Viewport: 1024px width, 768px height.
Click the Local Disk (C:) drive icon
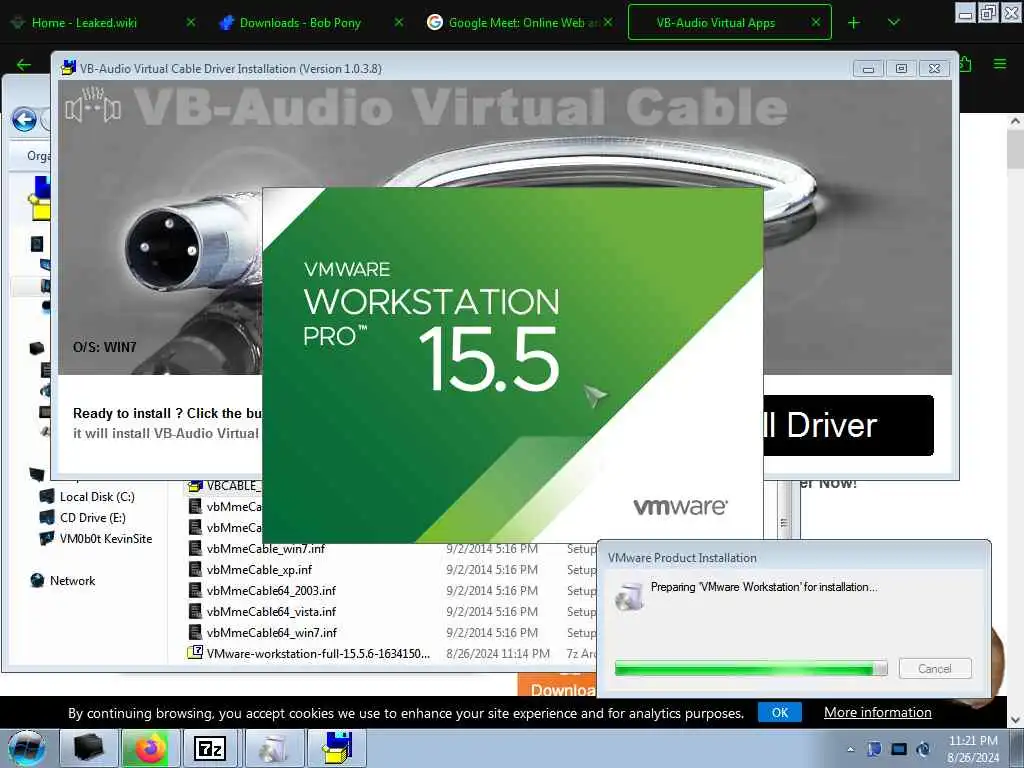point(47,497)
